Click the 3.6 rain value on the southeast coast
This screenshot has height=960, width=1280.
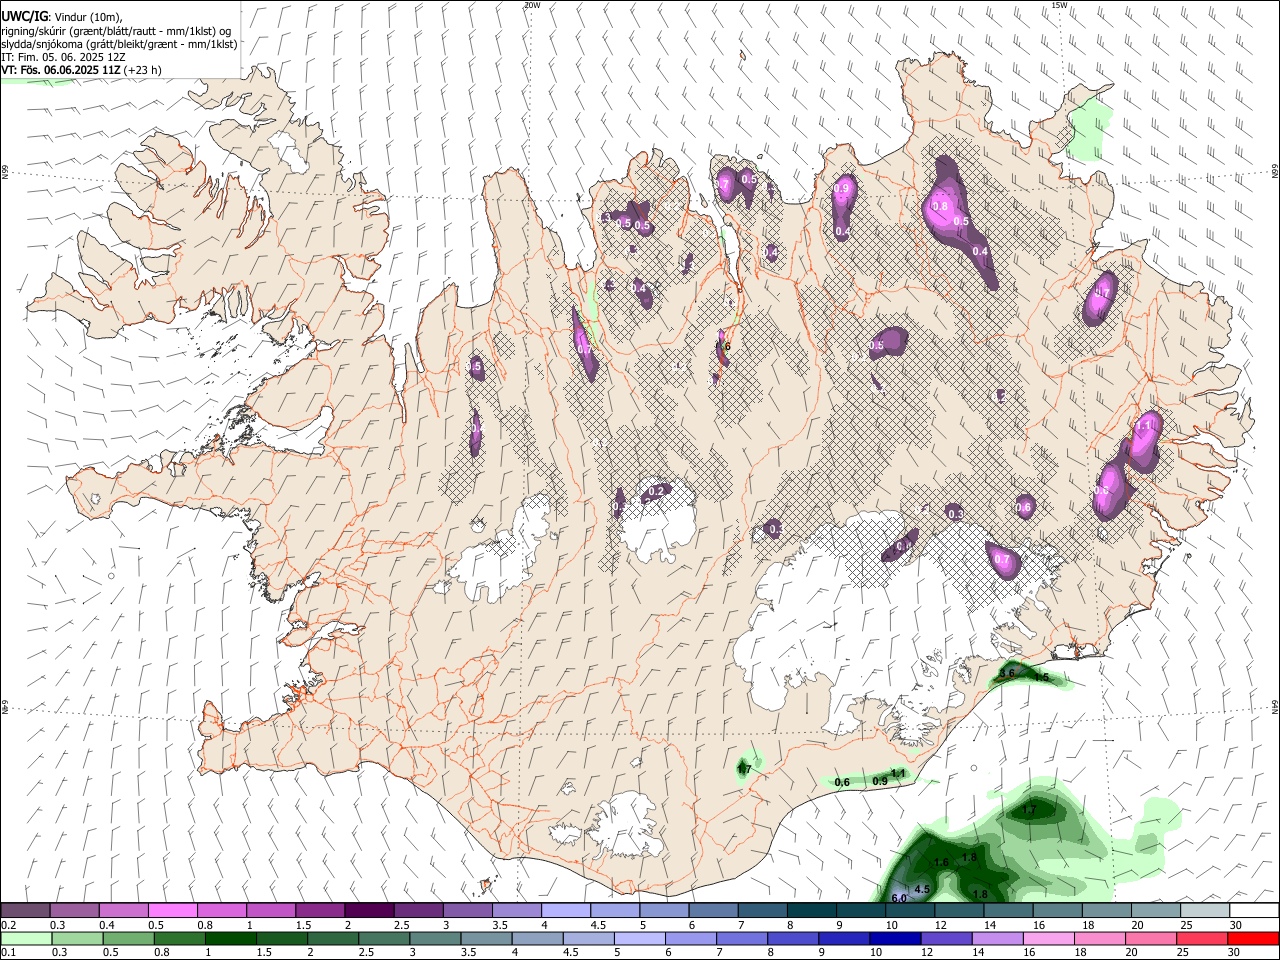[1007, 673]
